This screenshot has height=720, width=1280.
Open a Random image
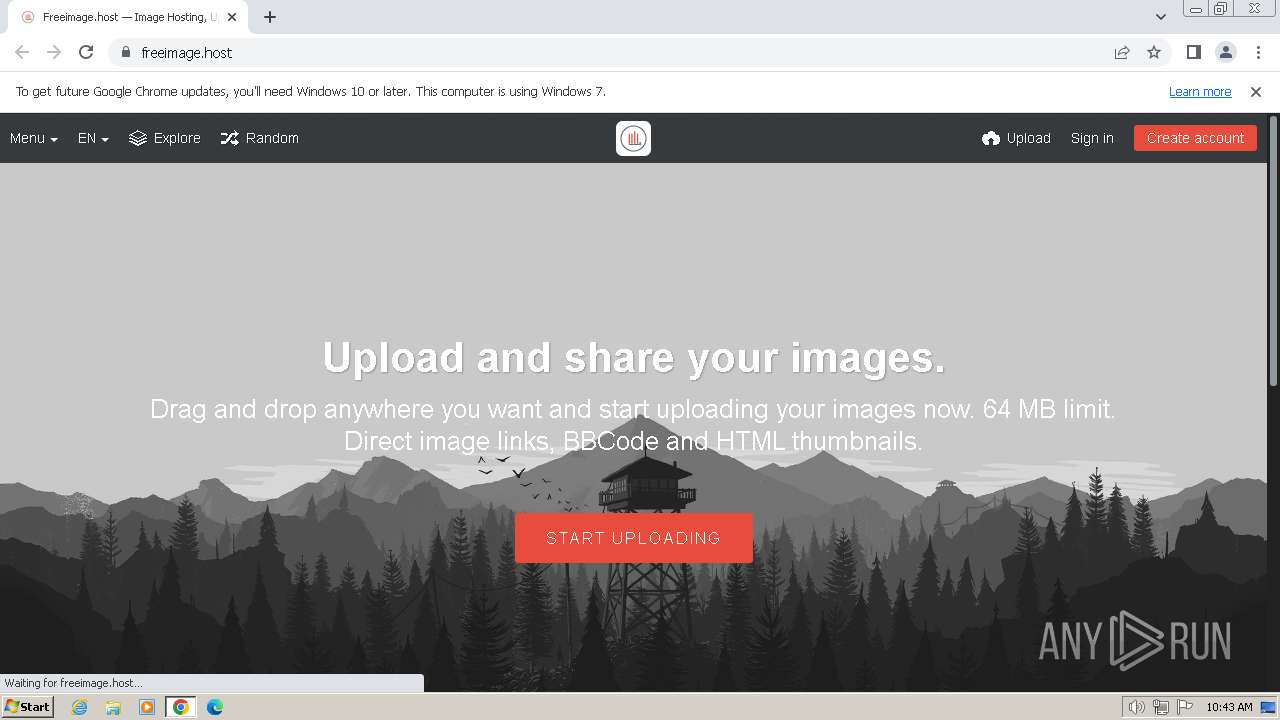260,138
